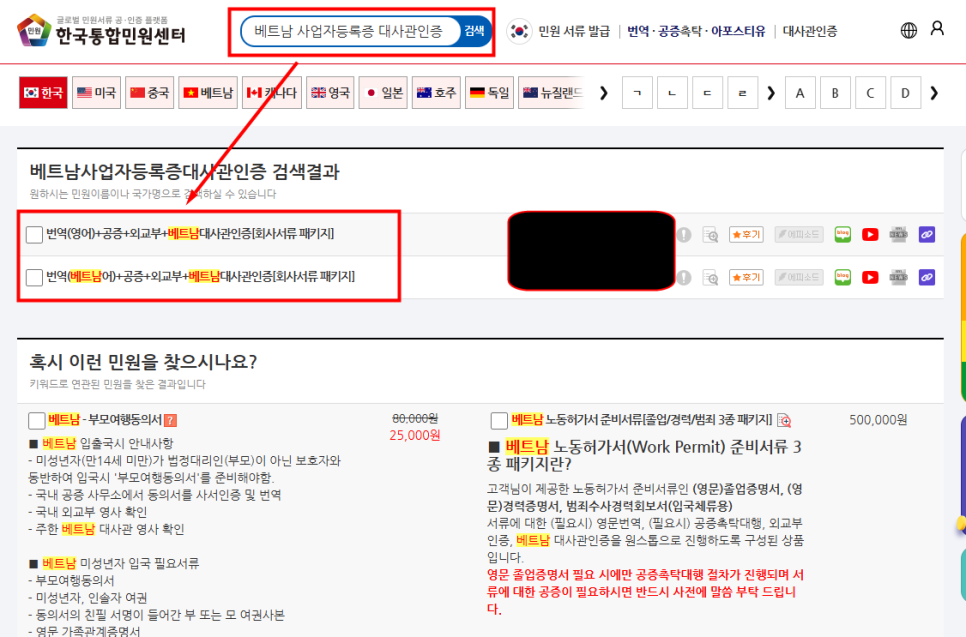Select the 미국 country tab

96,93
